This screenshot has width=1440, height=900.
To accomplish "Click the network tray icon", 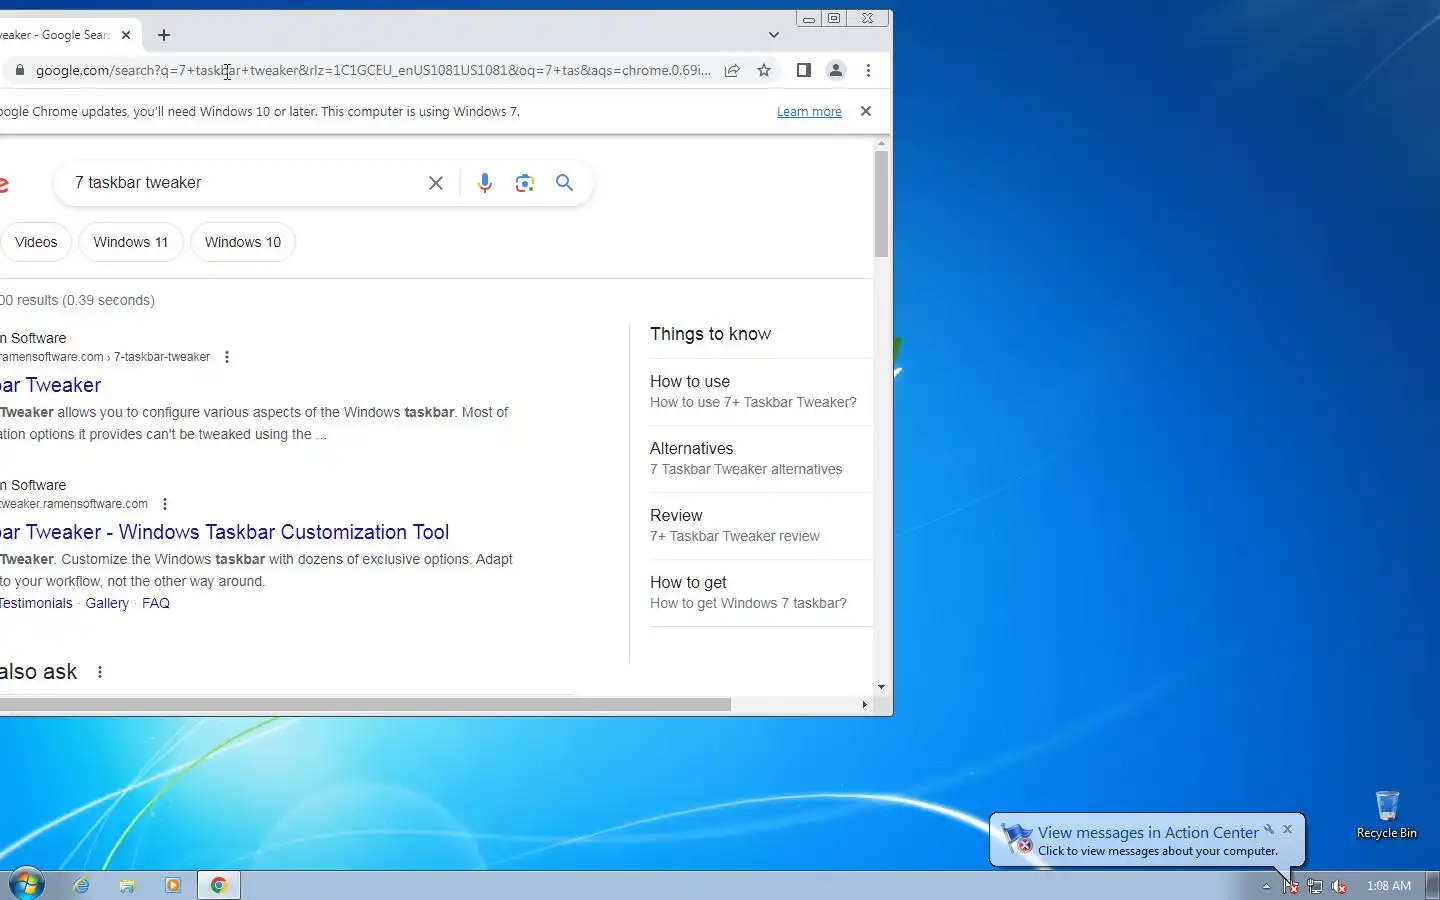I will [1315, 886].
